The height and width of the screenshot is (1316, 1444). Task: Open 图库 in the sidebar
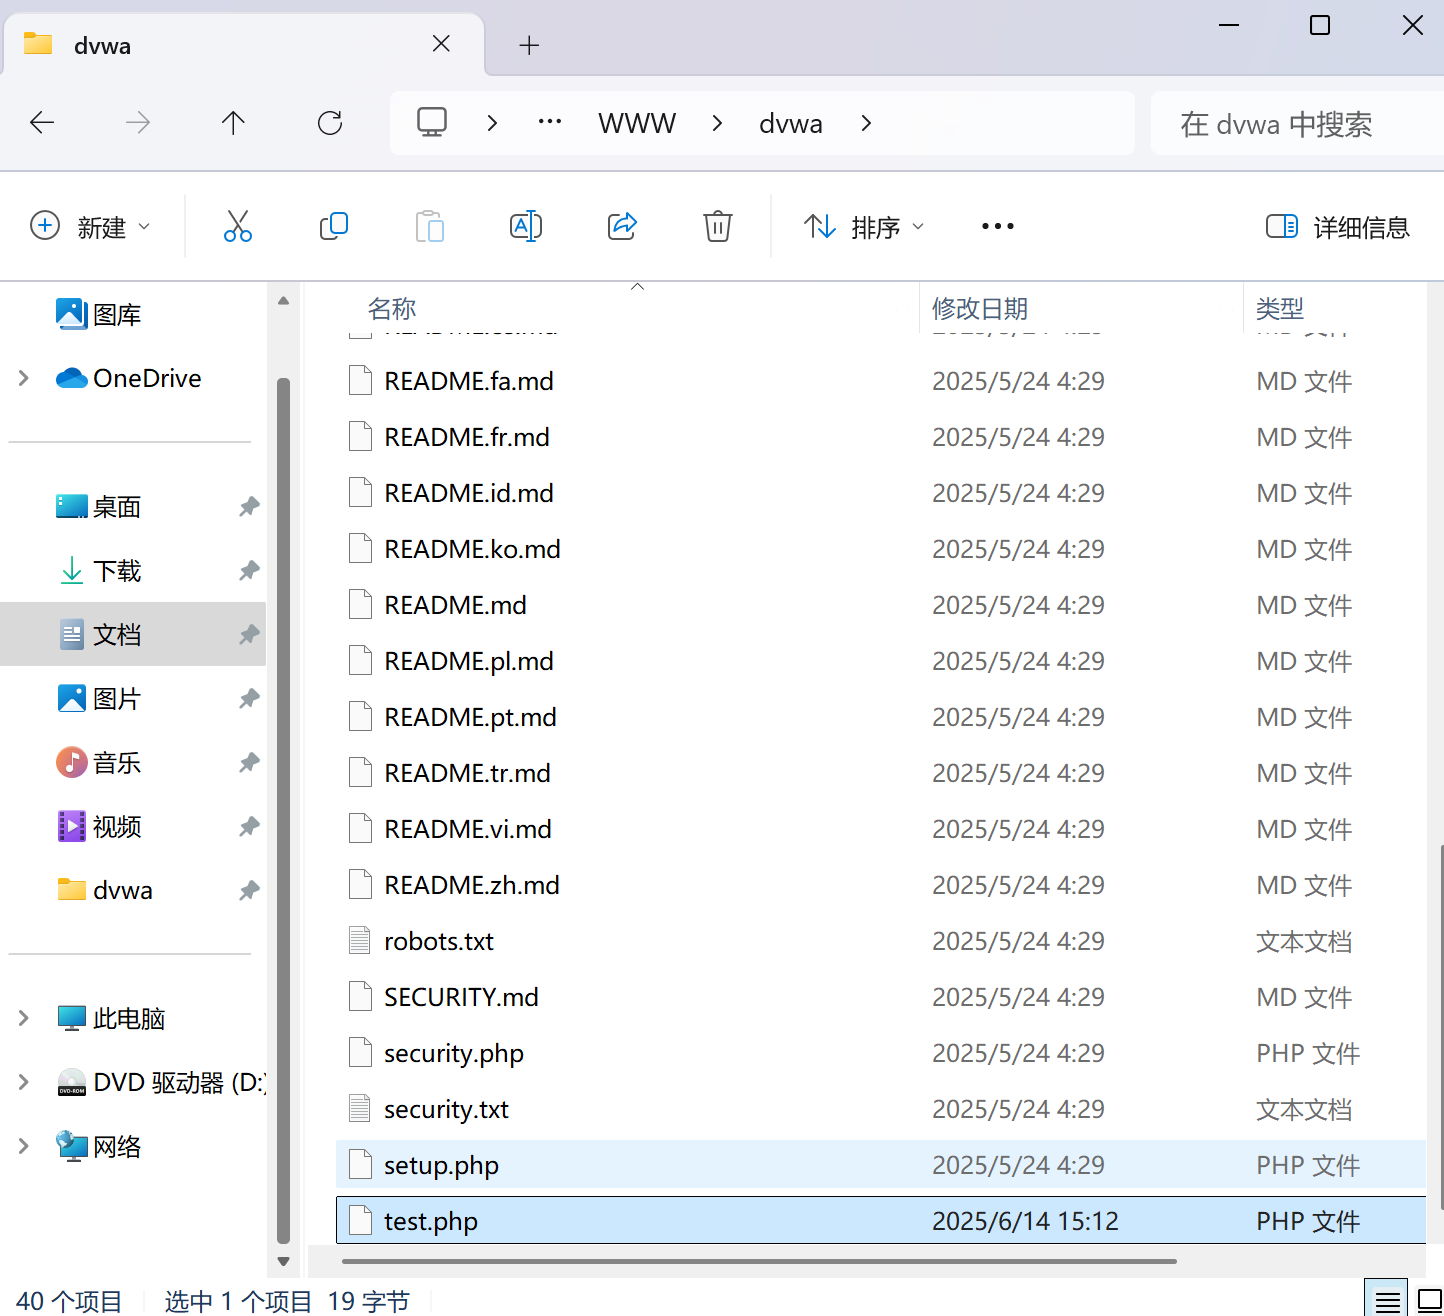98,315
